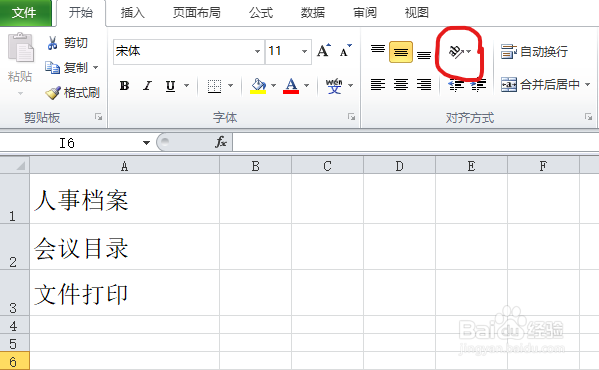599x370 pixels.
Task: Click the fx insert function button
Action: pyautogui.click(x=221, y=142)
